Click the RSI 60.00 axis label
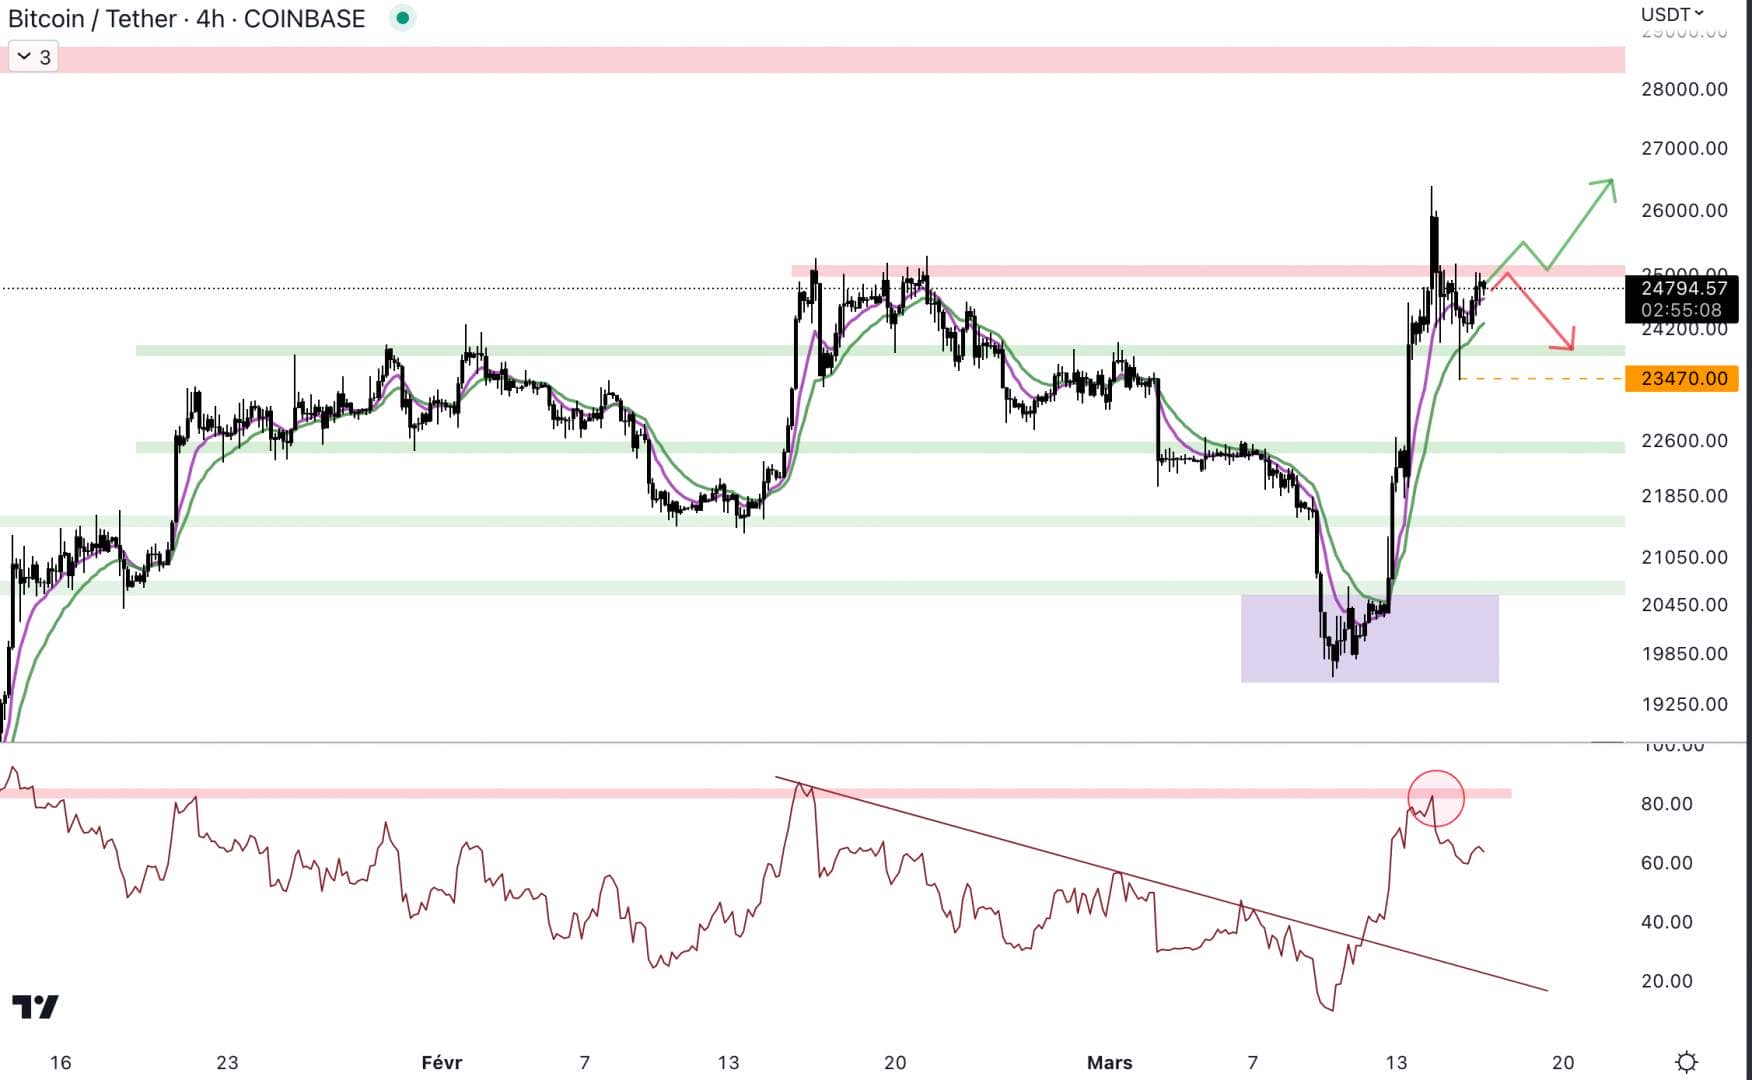Viewport: 1752px width, 1080px height. point(1667,862)
